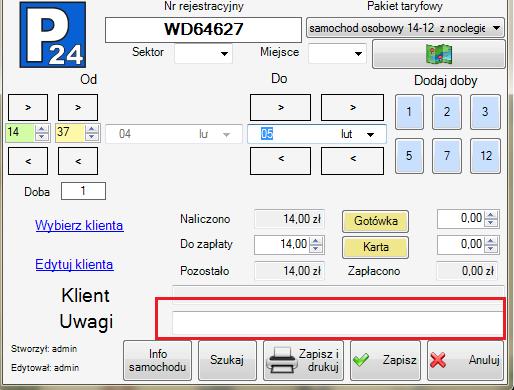
Task: Select the highlighted 05 day in Do date
Action: (267, 134)
